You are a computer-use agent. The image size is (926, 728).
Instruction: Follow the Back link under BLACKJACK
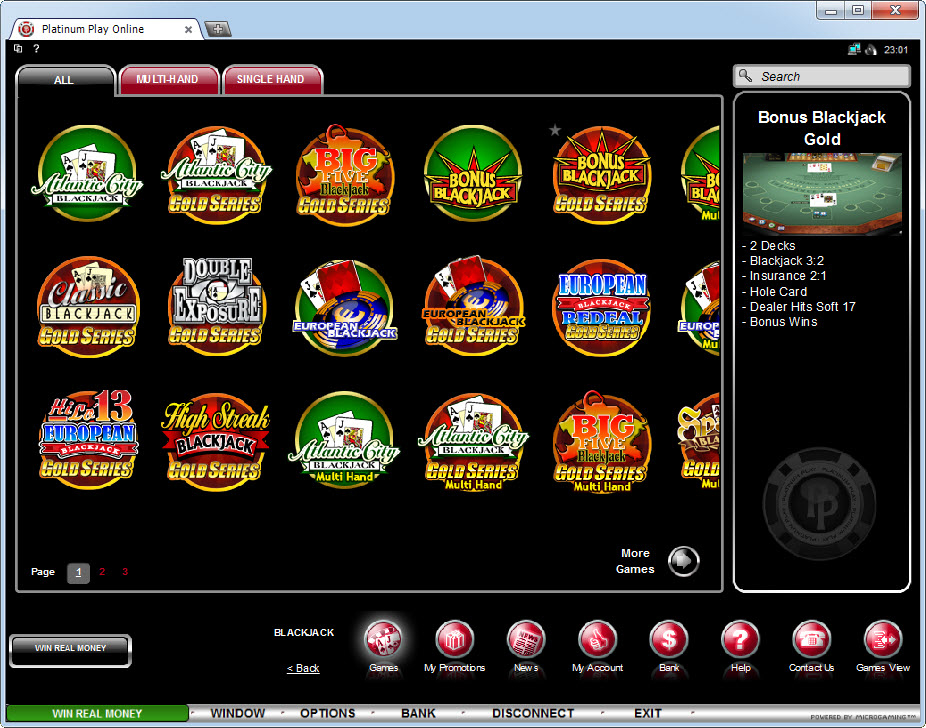coord(303,668)
